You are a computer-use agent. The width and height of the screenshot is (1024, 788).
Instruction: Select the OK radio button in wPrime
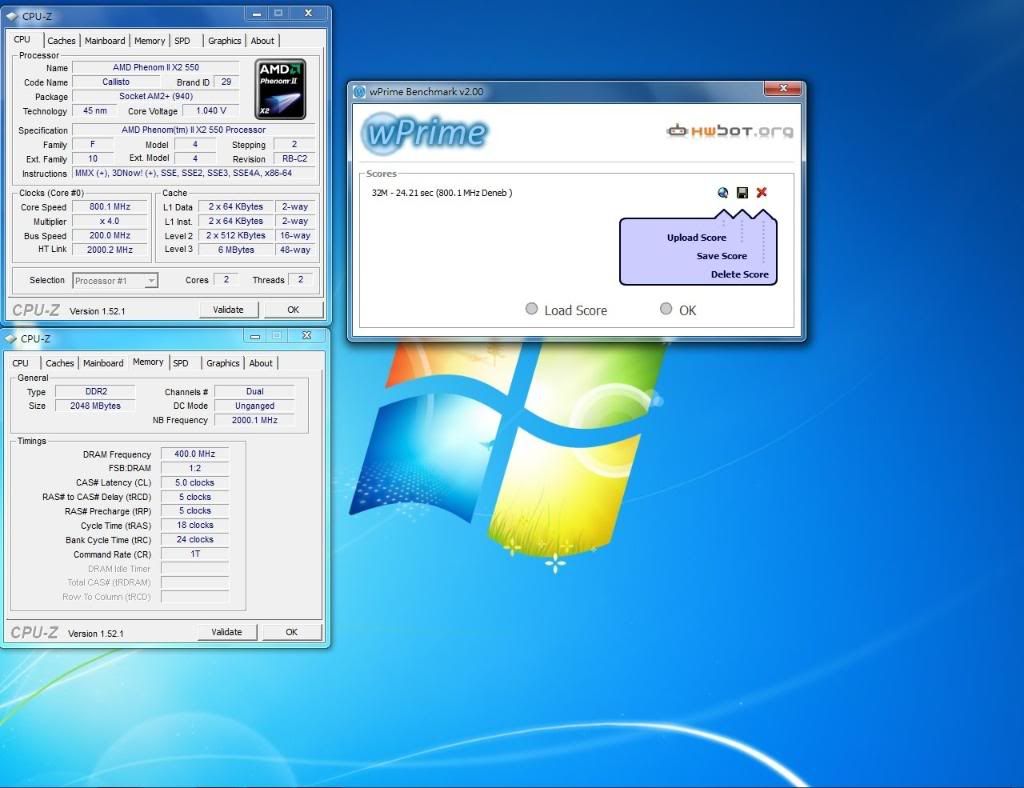[665, 309]
